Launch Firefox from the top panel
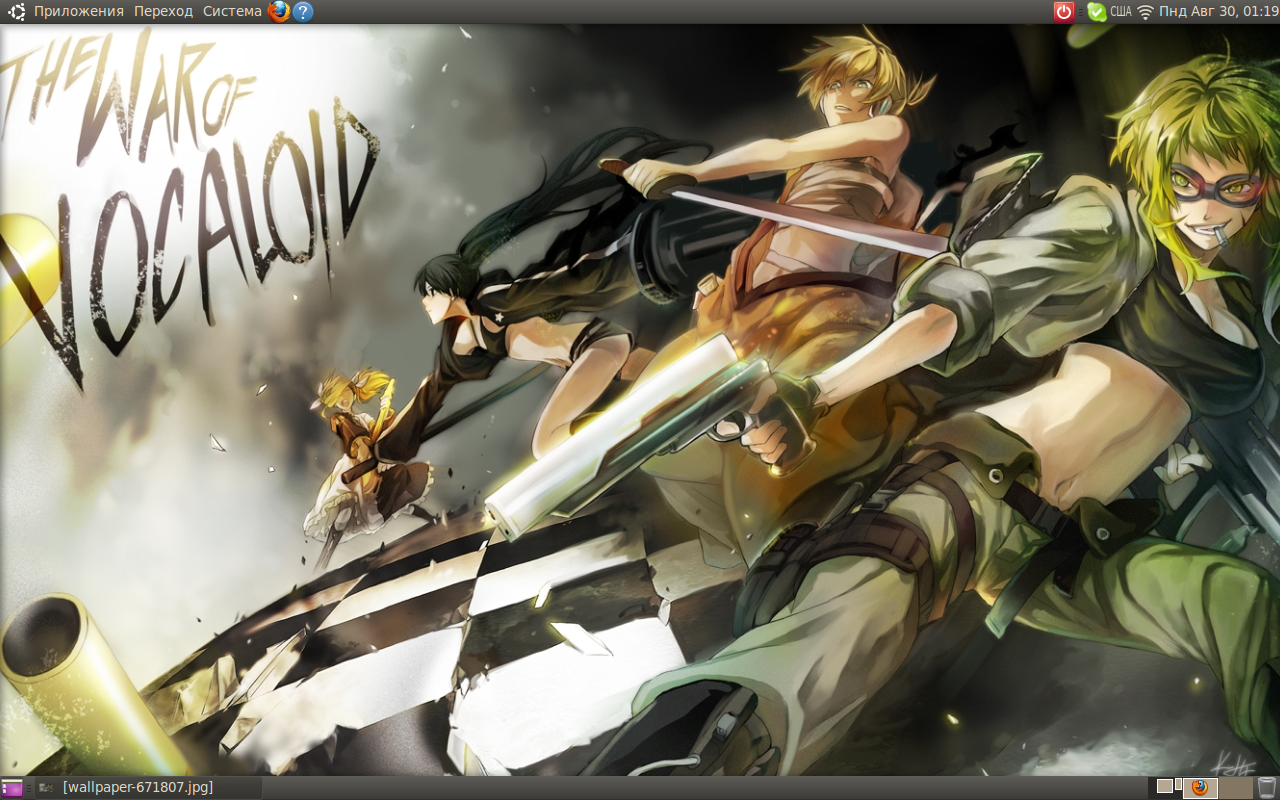The width and height of the screenshot is (1280, 800). coord(279,12)
